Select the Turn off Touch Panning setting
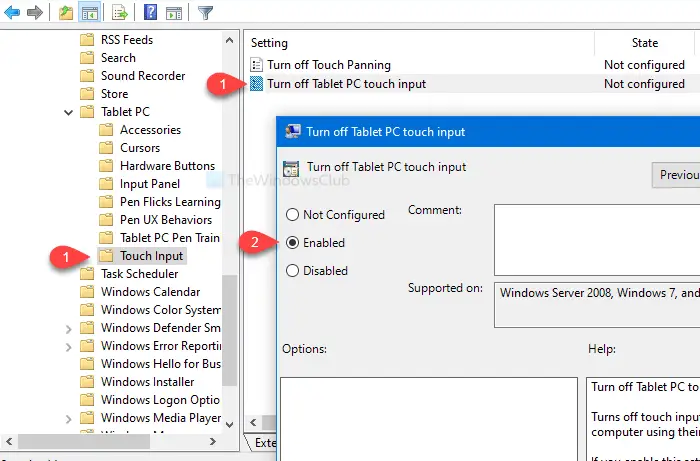Image resolution: width=700 pixels, height=461 pixels. (x=329, y=65)
